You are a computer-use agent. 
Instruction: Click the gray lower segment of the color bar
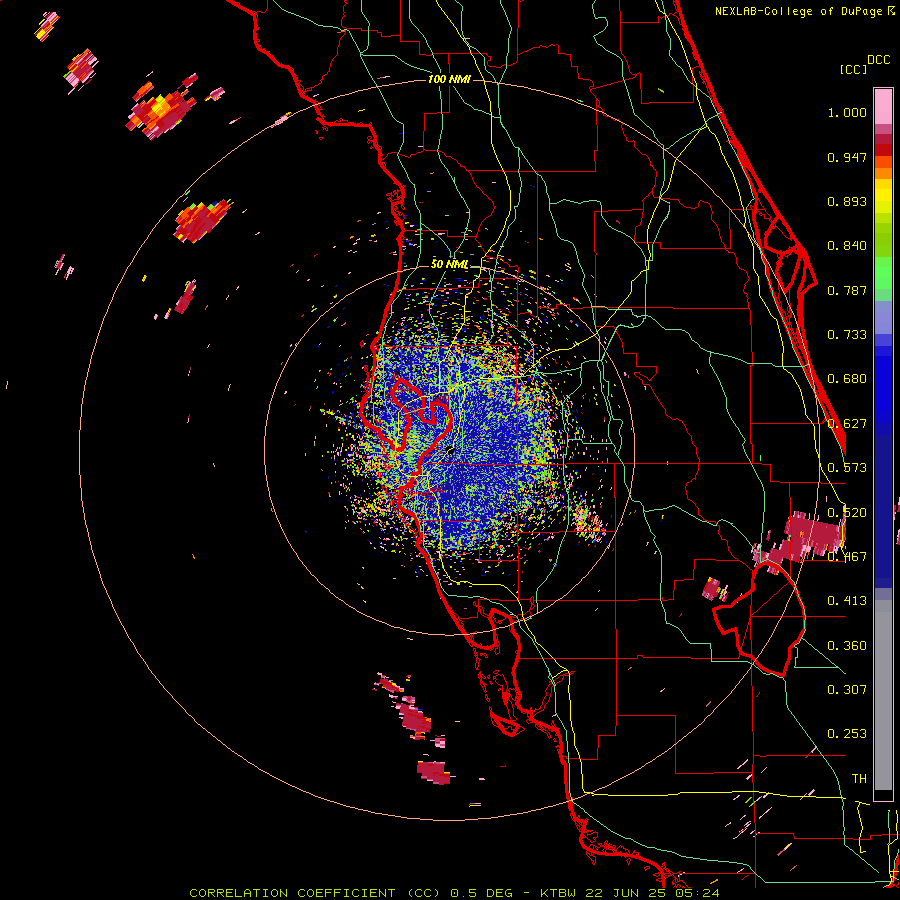coord(883,695)
